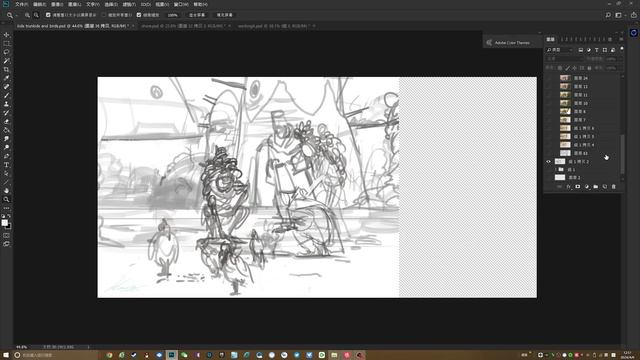The image size is (640, 360).
Task: Toggle scrubby zoom checkbox
Action: 139,15
